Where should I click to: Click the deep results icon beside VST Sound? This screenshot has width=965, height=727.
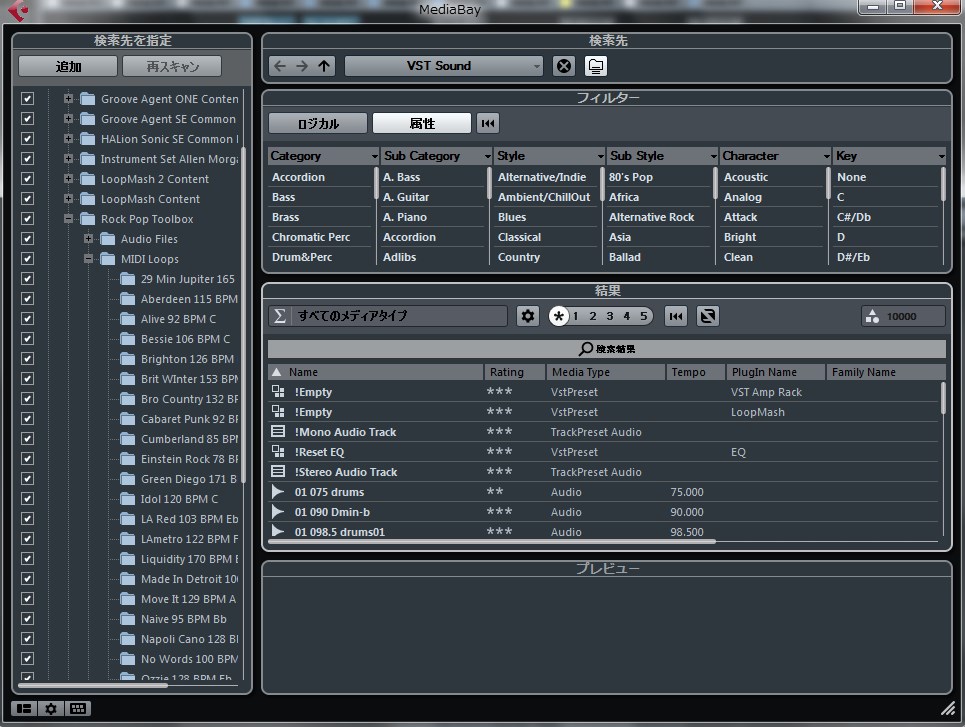click(595, 66)
